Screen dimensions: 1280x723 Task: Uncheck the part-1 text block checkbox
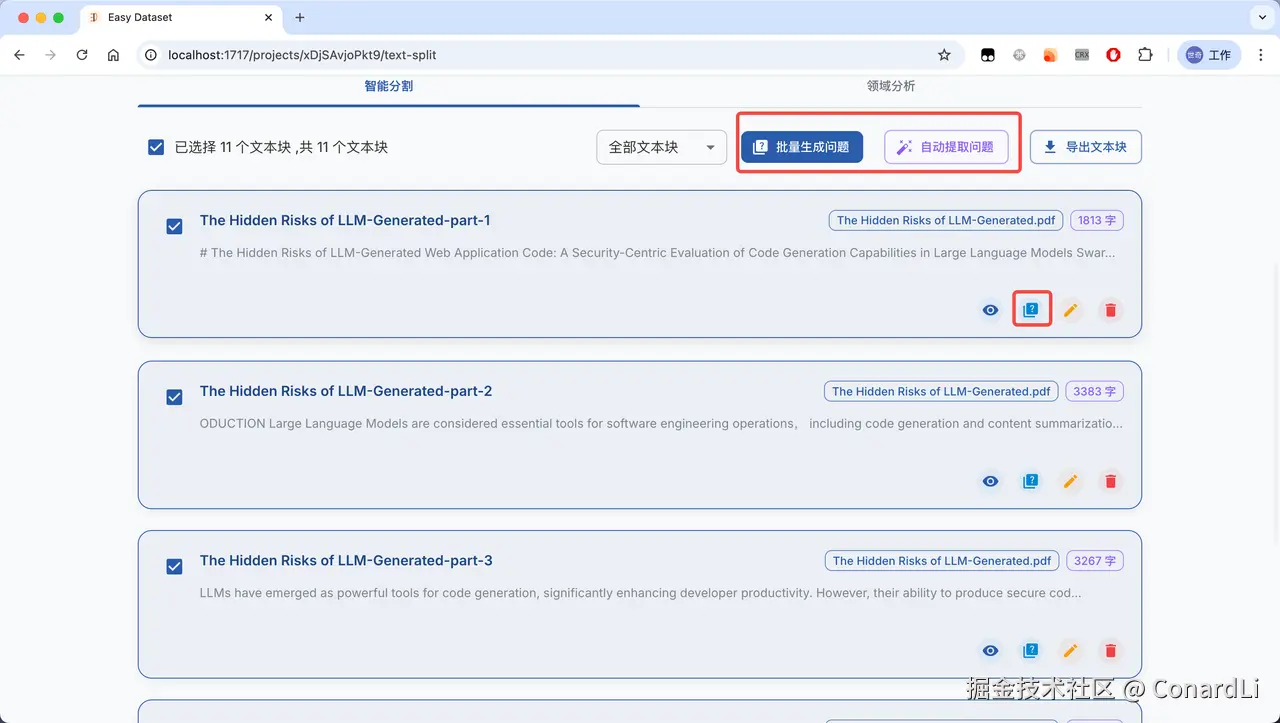174,227
